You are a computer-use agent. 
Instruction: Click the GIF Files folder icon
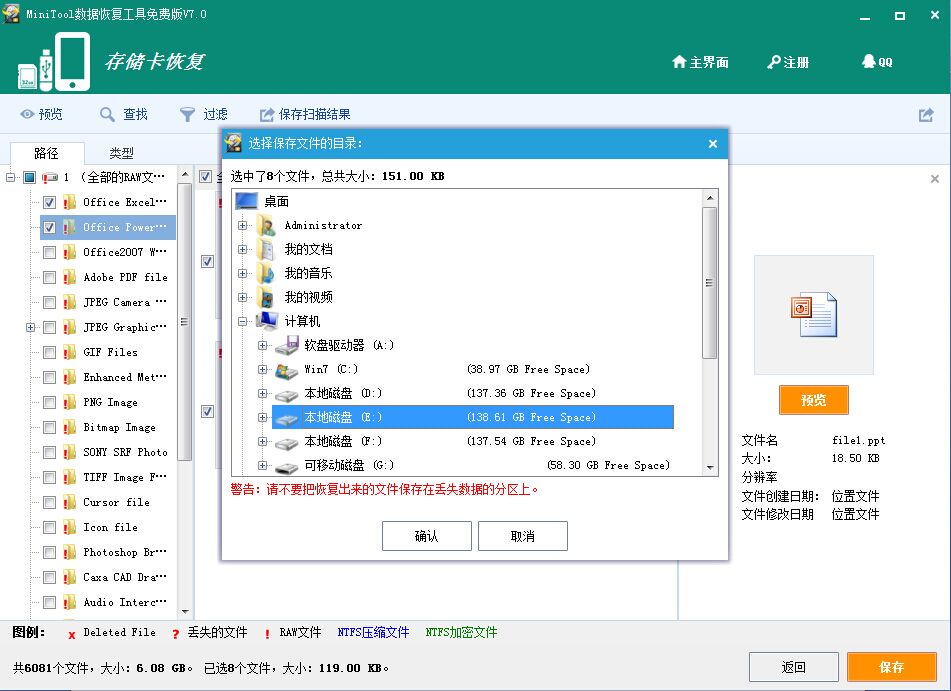tap(70, 352)
